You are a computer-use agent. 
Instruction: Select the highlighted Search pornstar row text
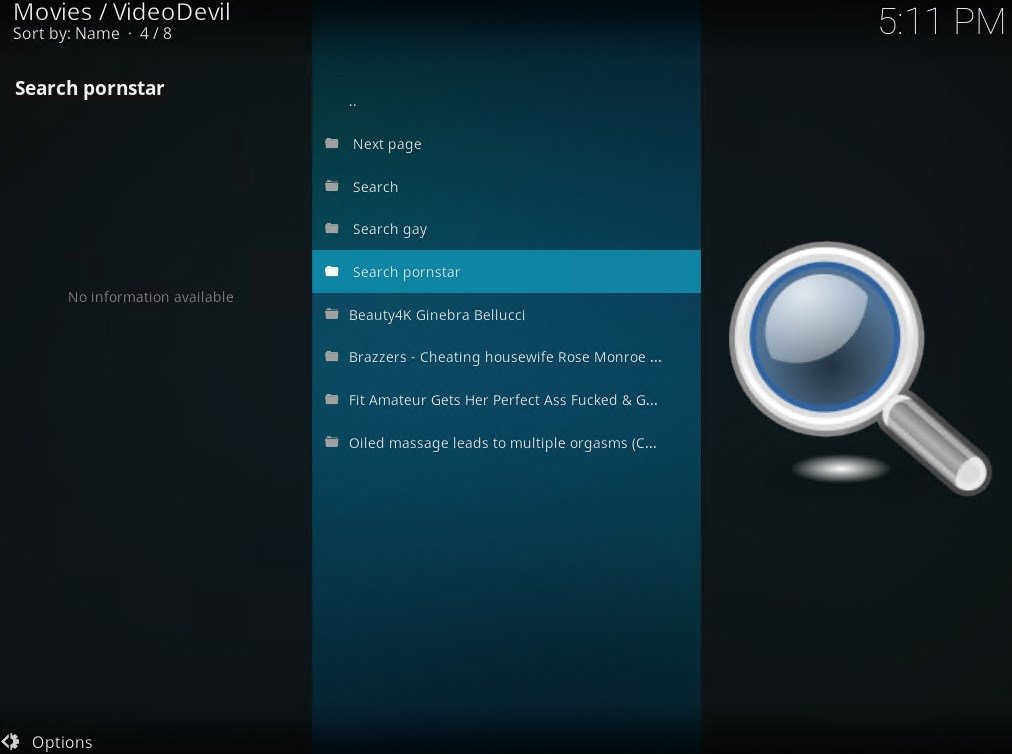(406, 272)
